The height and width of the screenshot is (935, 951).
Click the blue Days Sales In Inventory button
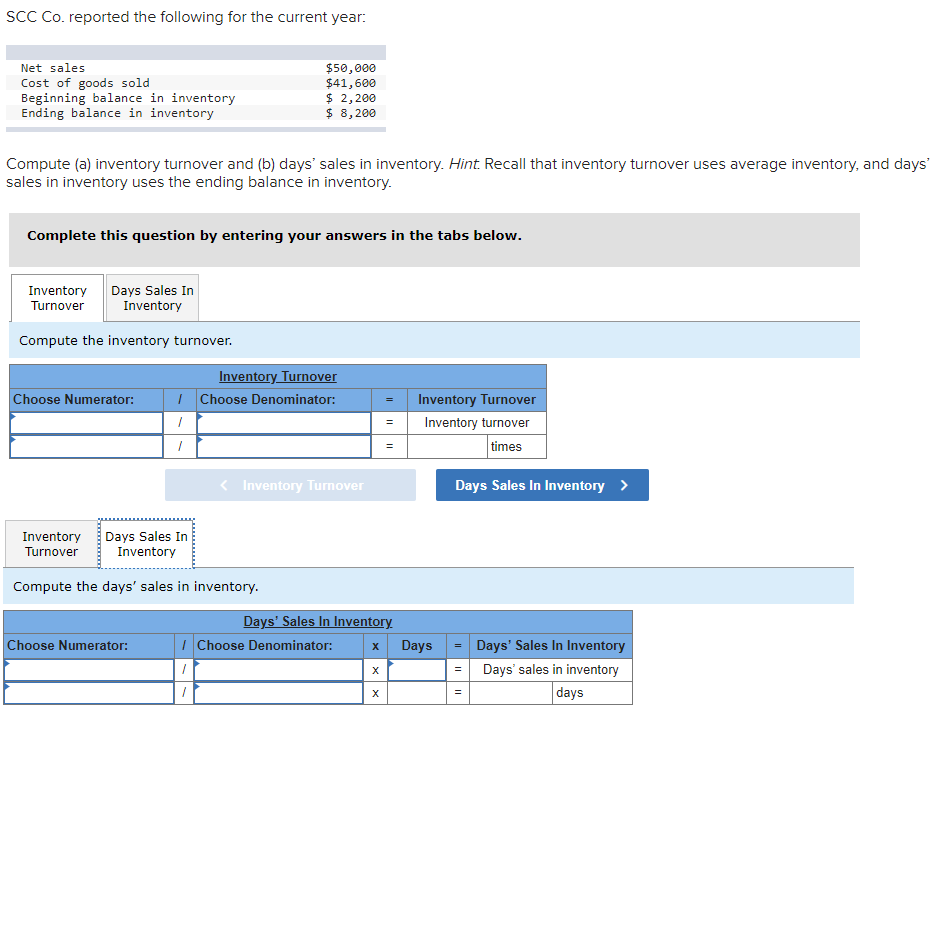(x=541, y=484)
